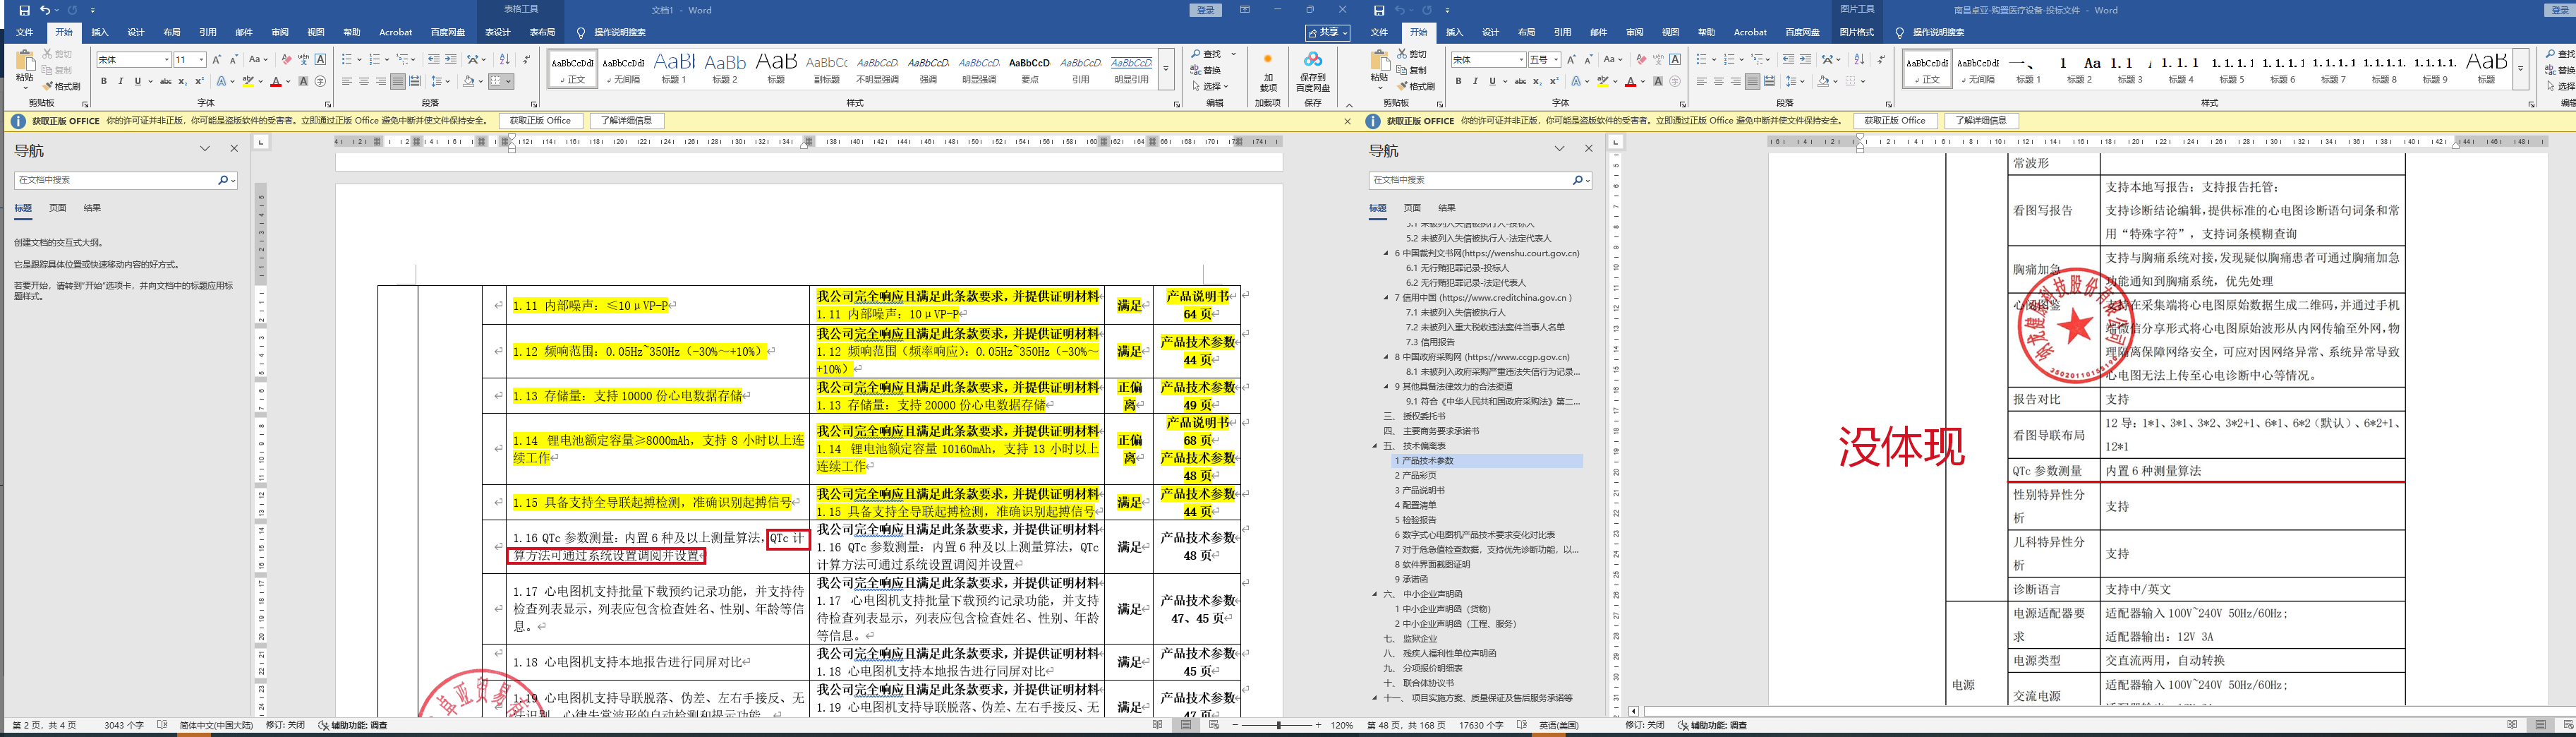Screen dimensions: 2576x737
Task: Switch to 结果 tab in left navigation pane
Action: (92, 208)
